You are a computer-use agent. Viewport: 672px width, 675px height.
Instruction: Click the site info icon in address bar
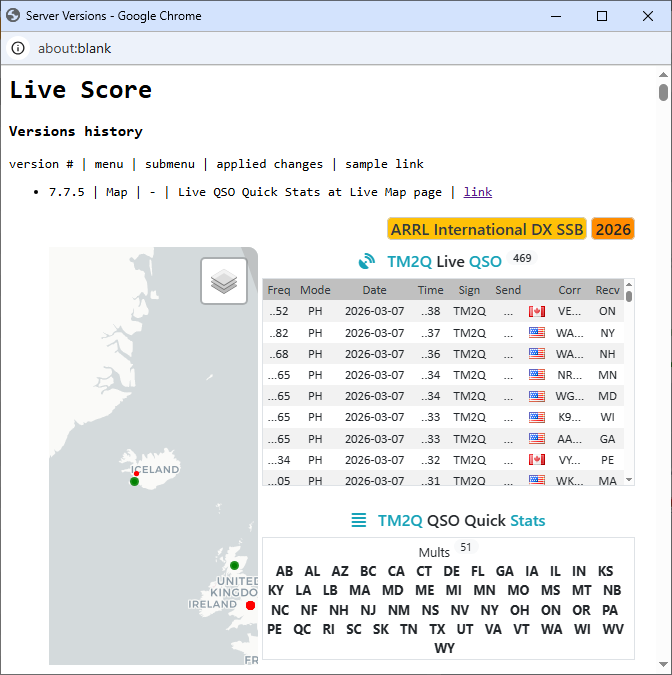(x=18, y=48)
